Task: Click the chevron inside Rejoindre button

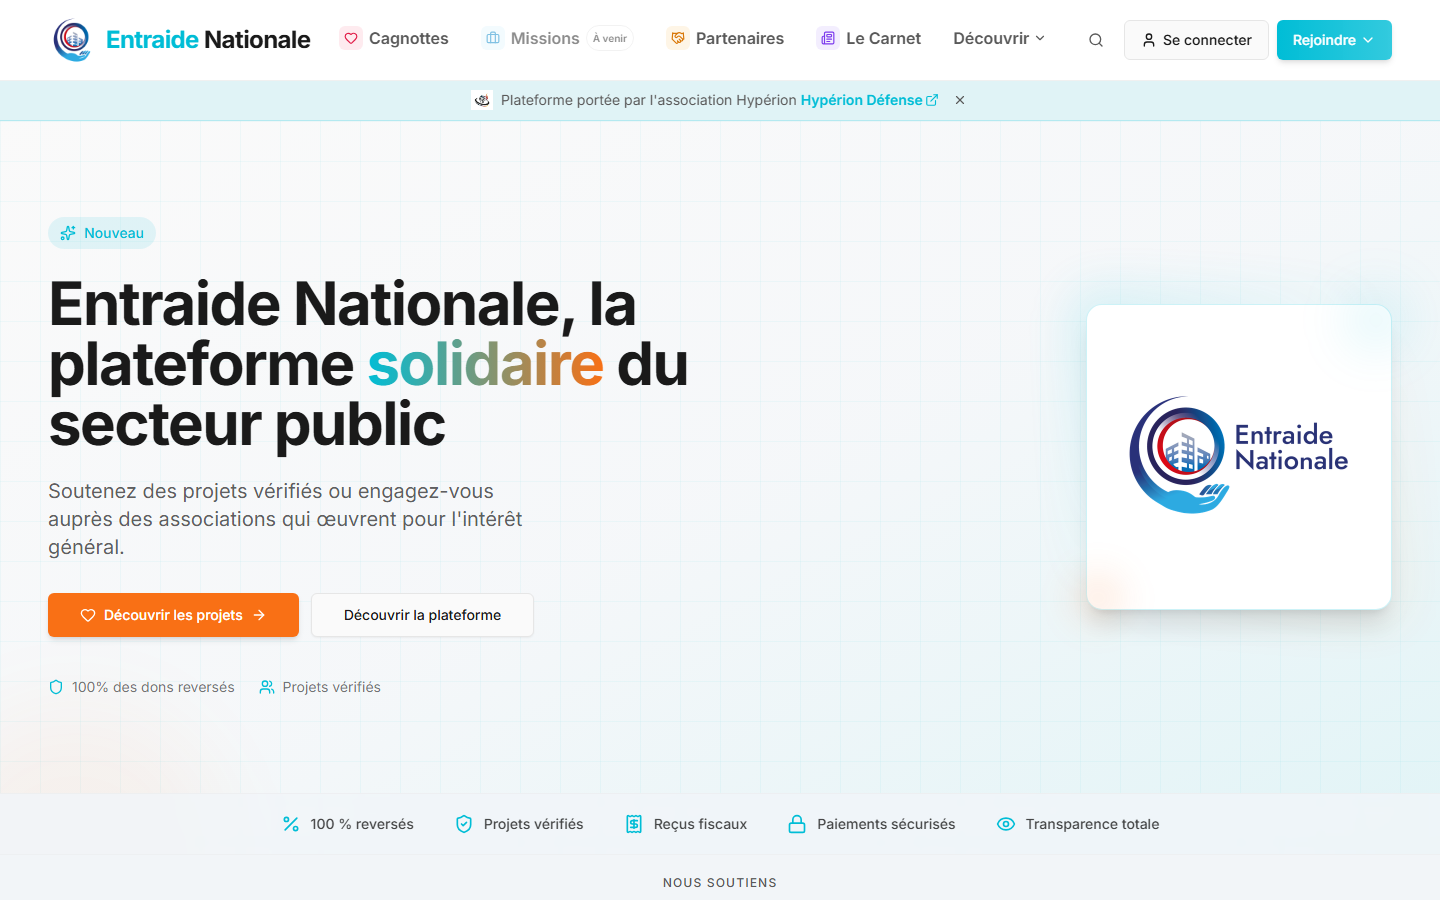Action: 1368,40
